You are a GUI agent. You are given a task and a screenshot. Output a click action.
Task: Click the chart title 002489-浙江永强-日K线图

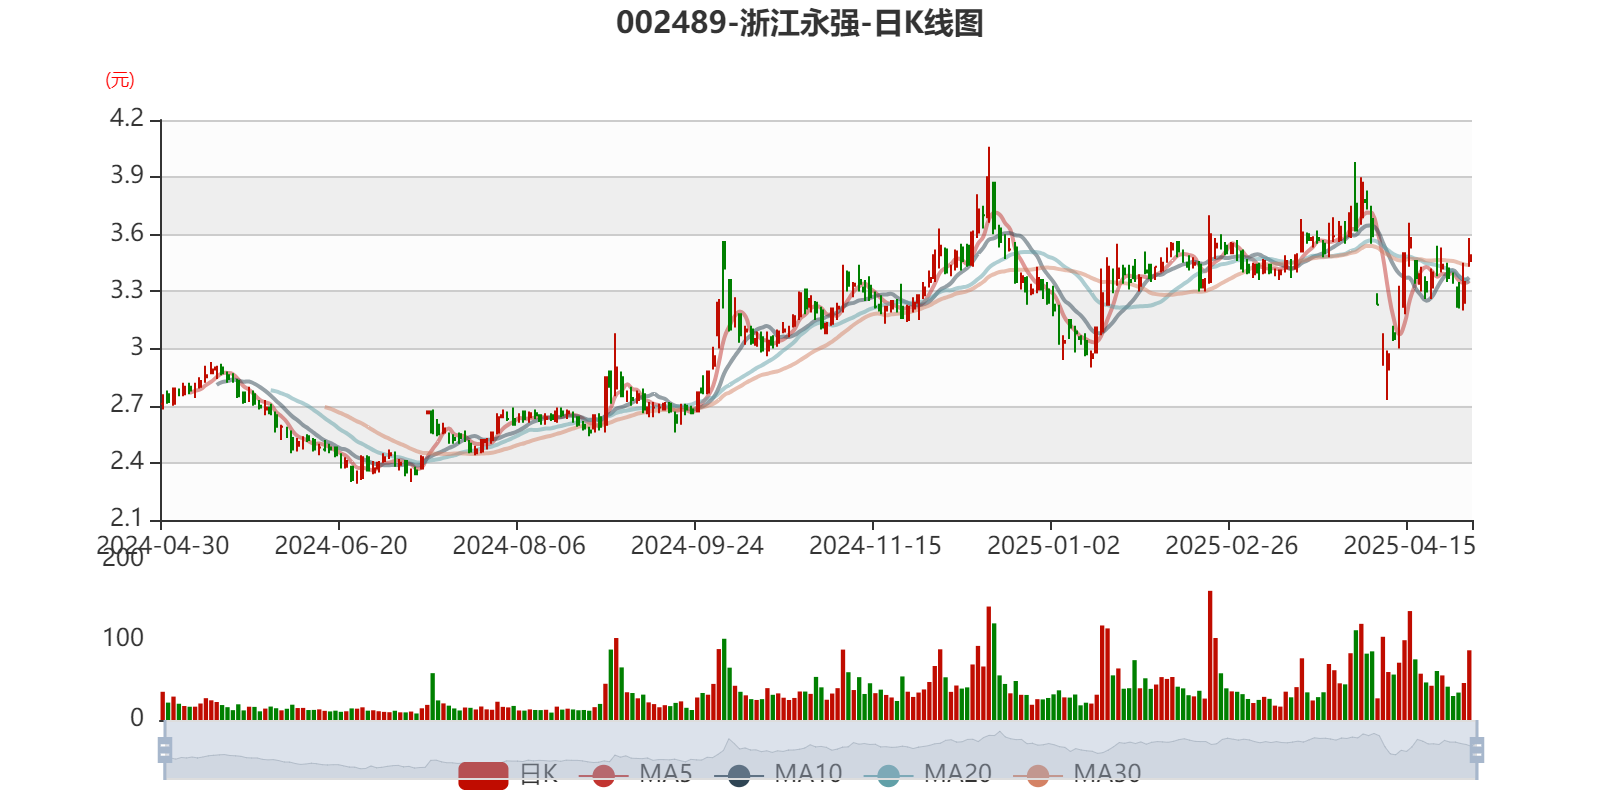point(800,23)
